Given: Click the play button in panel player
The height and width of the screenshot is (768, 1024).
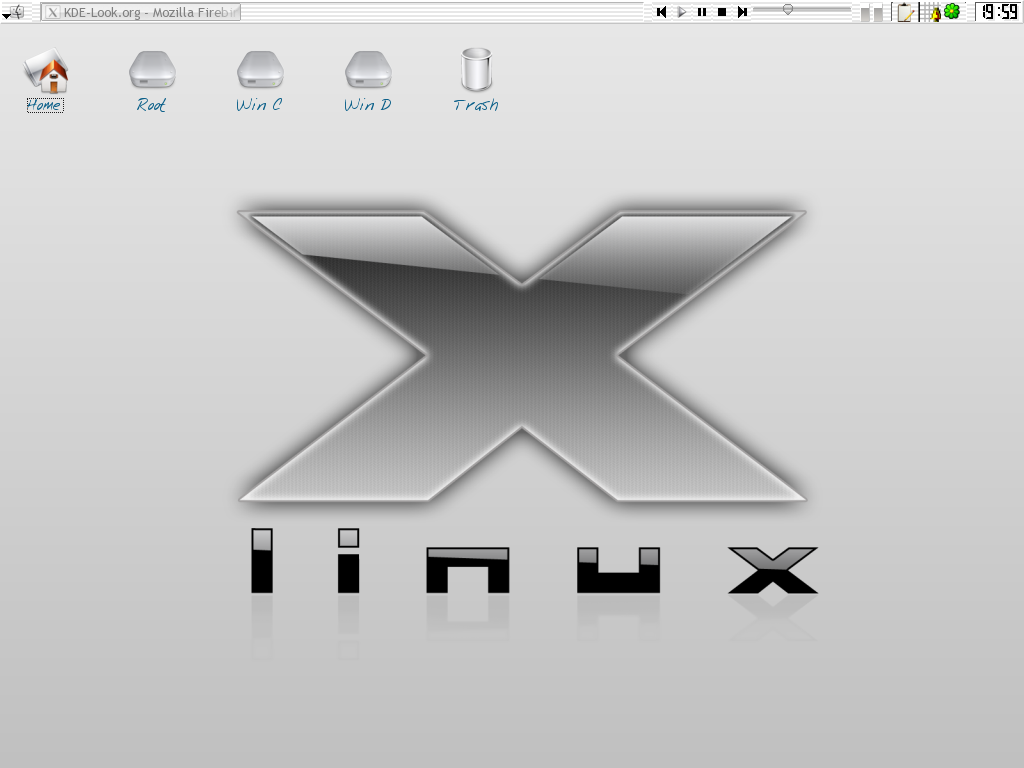Looking at the screenshot, I should point(681,12).
